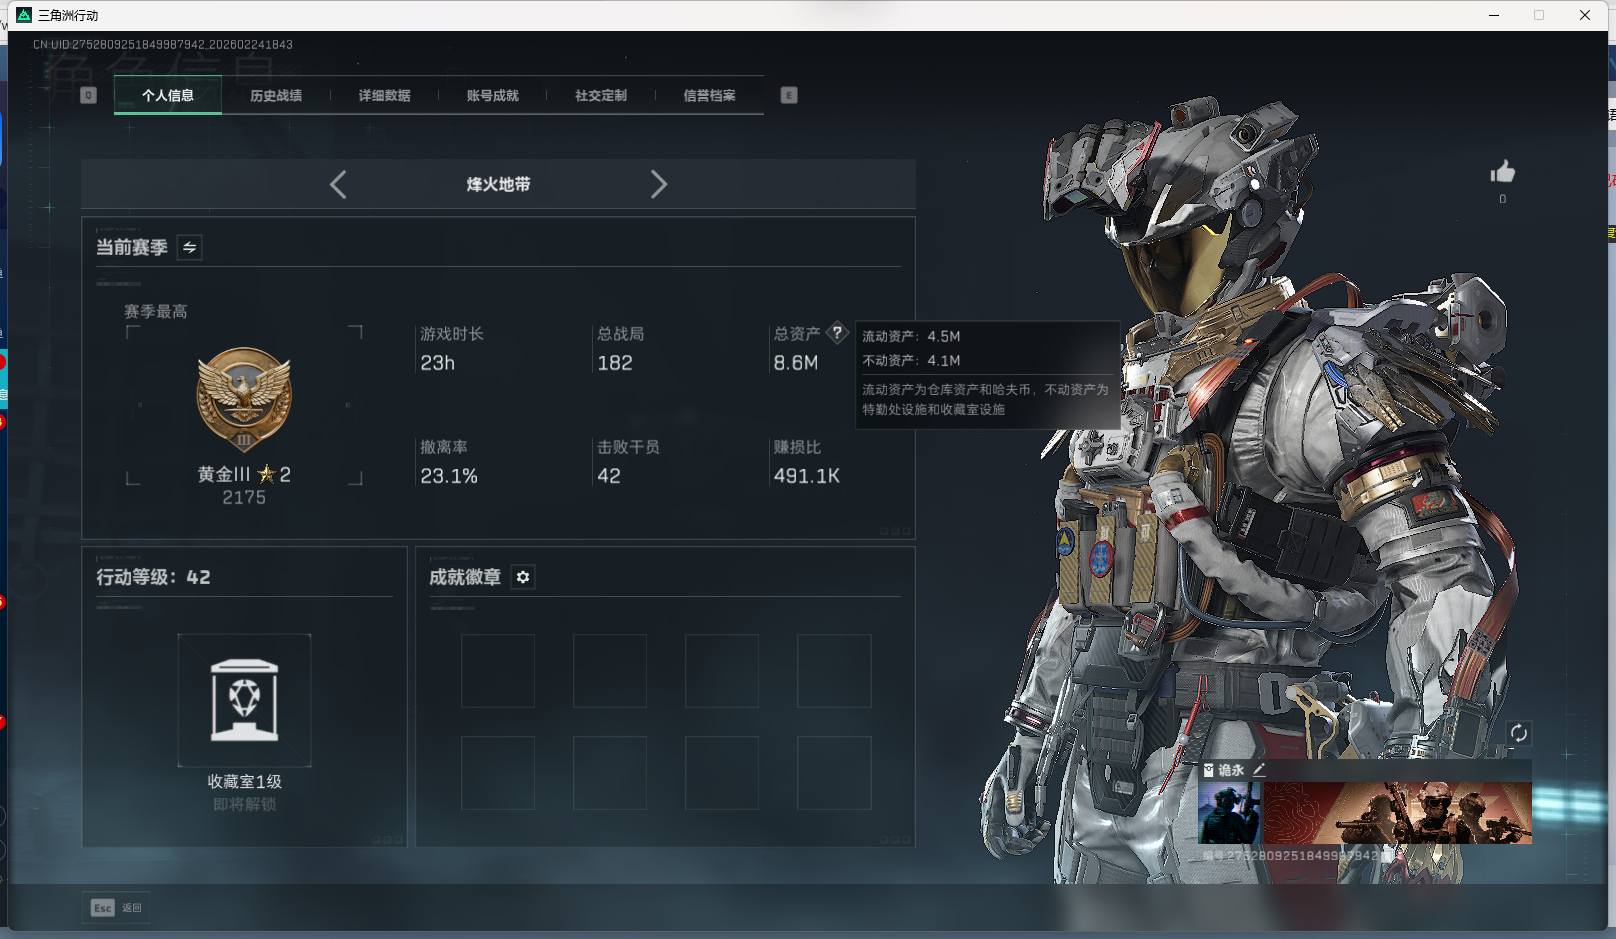Click the 黄金III rank medal
The height and width of the screenshot is (939, 1616).
(x=244, y=400)
